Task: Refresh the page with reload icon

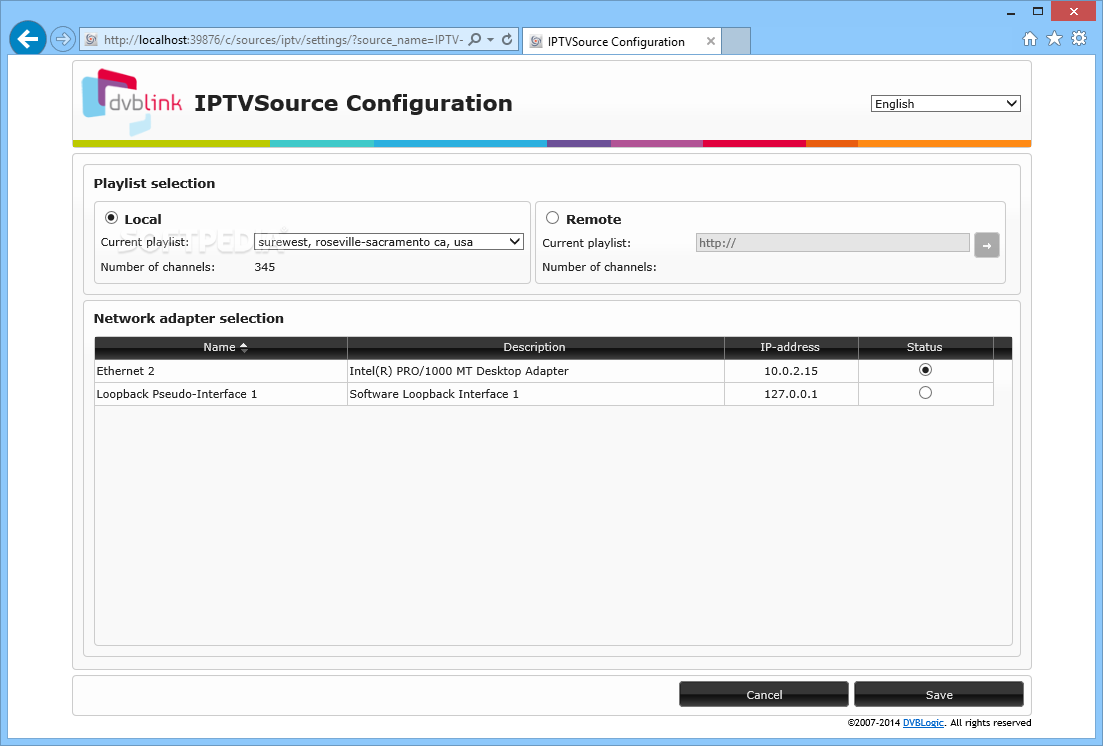Action: [507, 39]
